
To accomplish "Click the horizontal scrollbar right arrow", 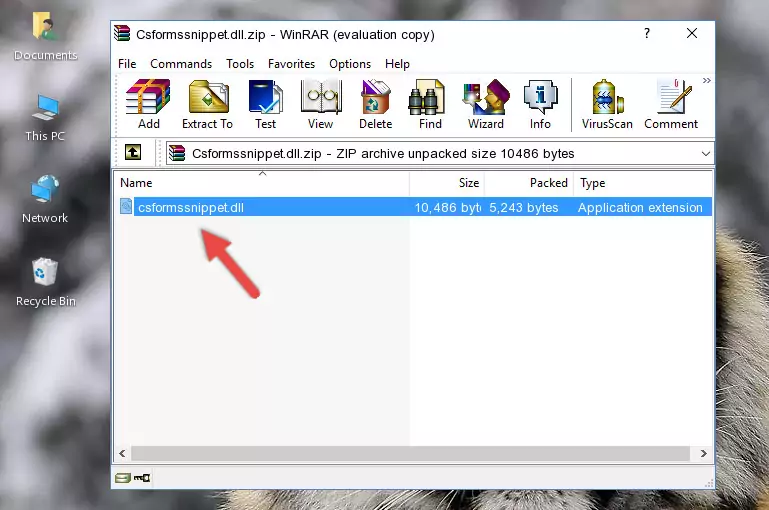I will point(703,454).
